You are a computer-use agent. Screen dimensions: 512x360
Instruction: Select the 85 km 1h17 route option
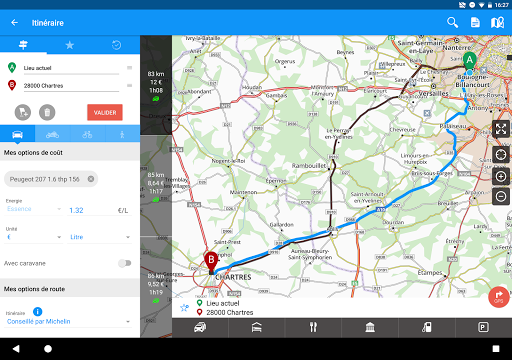[x=156, y=186]
